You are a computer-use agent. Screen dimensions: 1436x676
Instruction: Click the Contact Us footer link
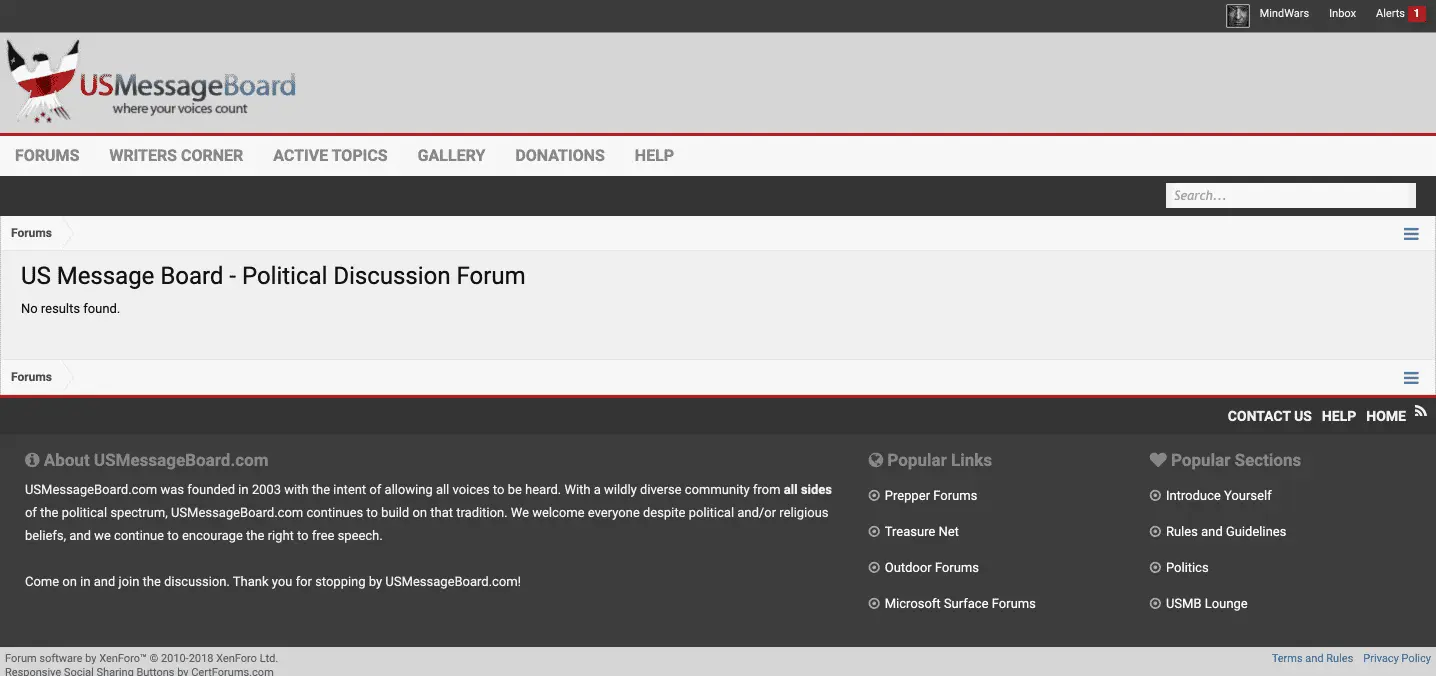pos(1269,416)
